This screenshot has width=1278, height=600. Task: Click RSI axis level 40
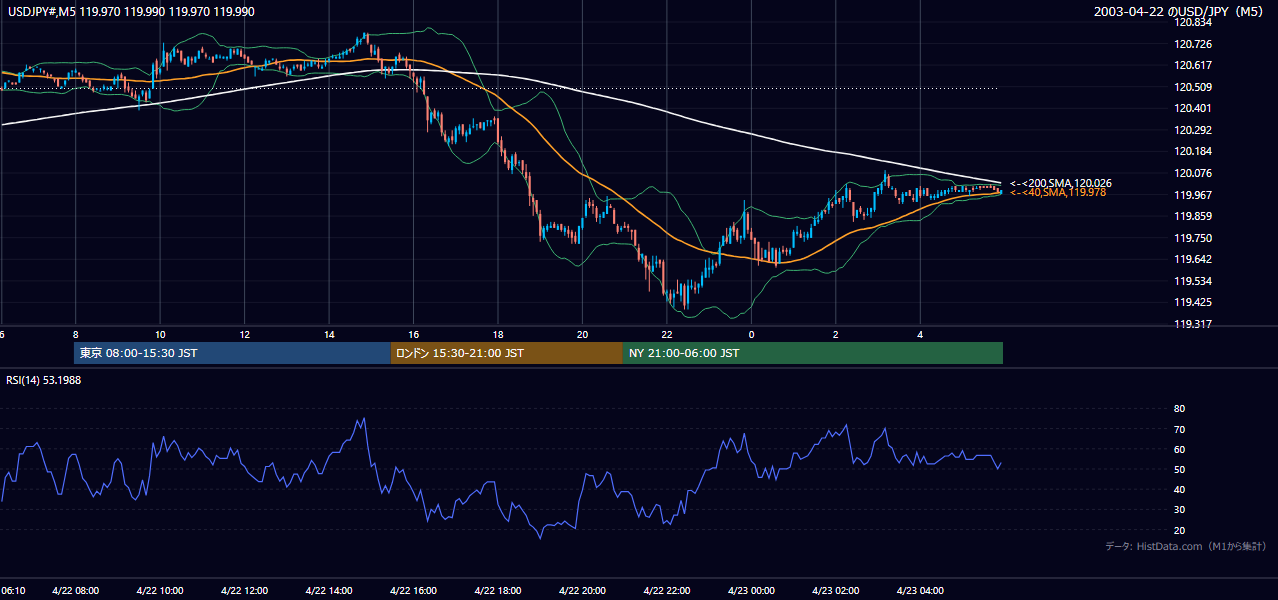[x=1179, y=489]
